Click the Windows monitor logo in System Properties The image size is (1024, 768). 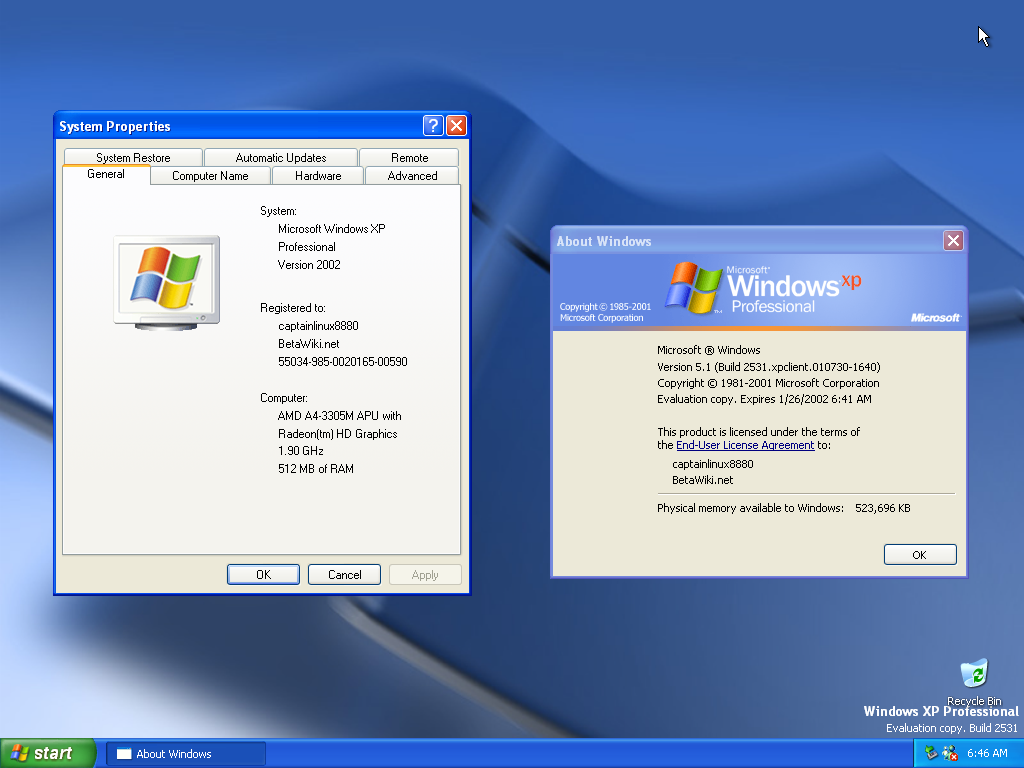[167, 282]
